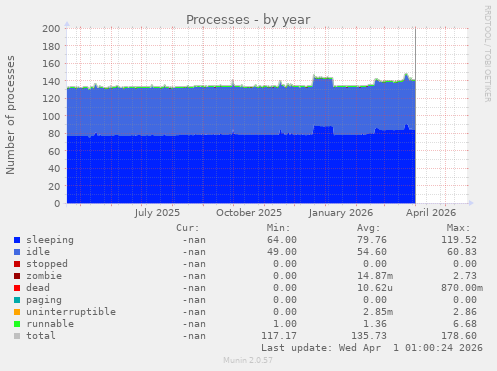Screen dimensions: 497x371
Task: Click uninterruptible avg value 2.85m
Action: [x=378, y=312]
